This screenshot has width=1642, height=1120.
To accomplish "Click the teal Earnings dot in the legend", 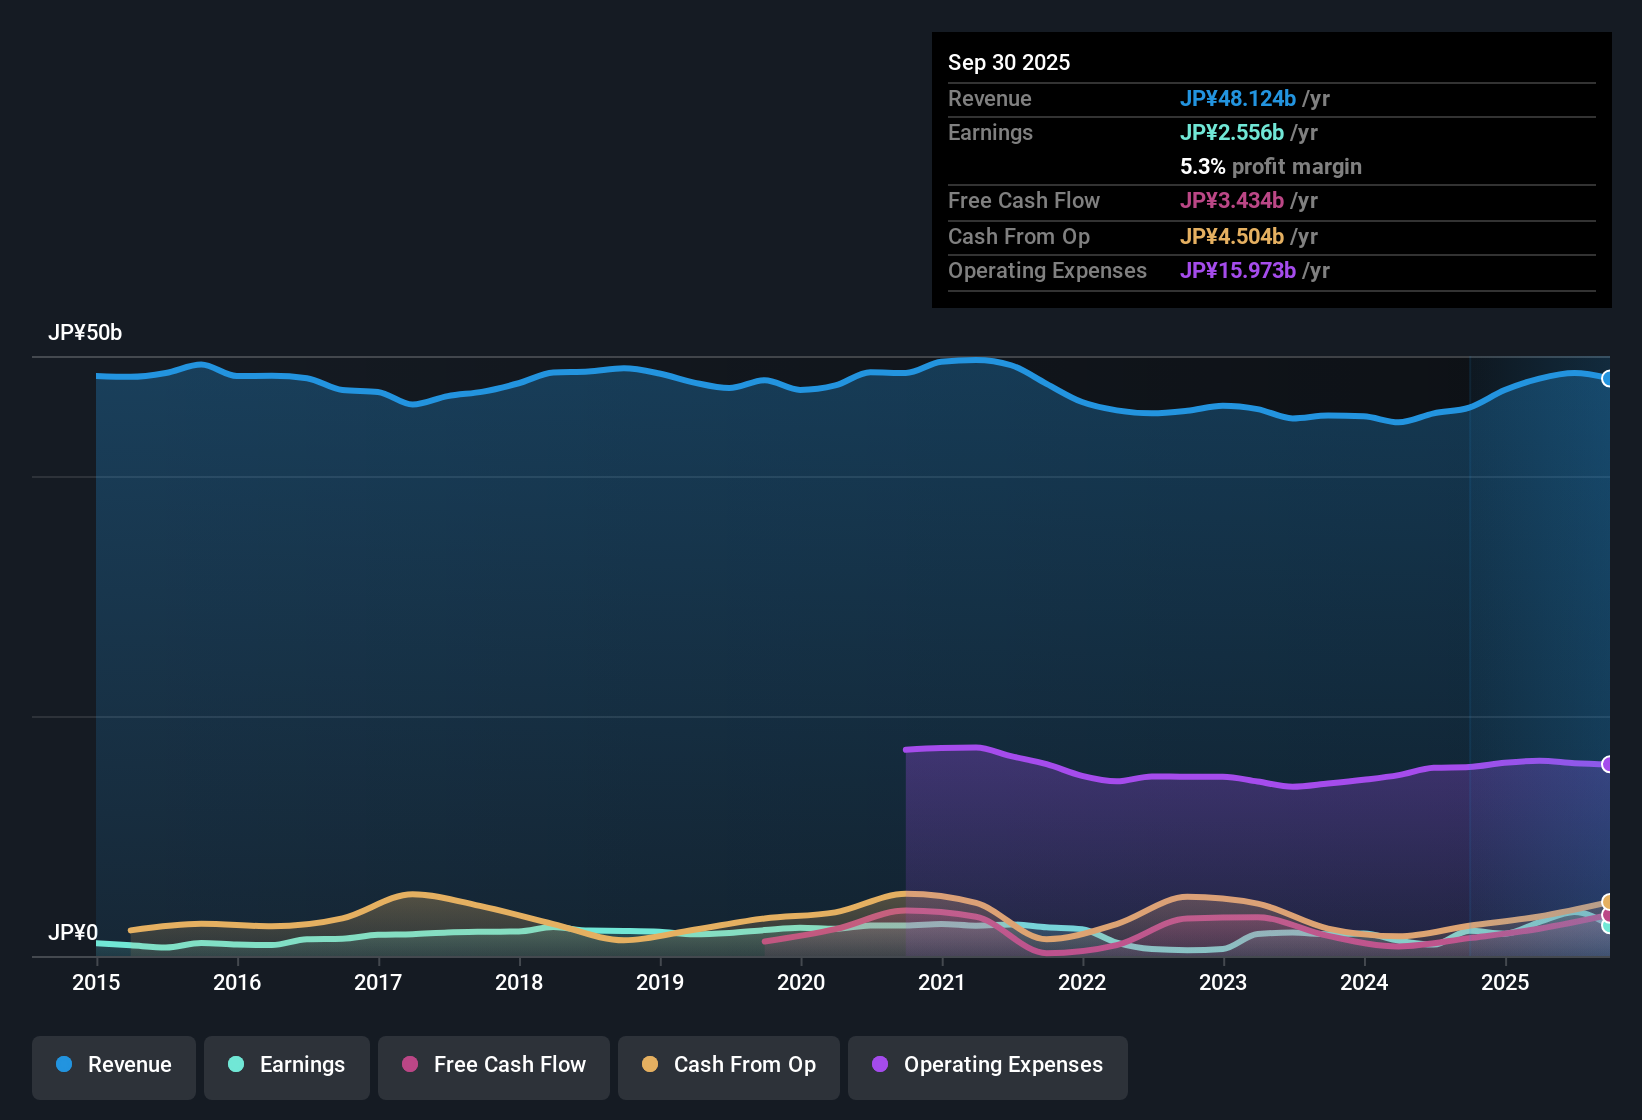I will [x=236, y=1065].
